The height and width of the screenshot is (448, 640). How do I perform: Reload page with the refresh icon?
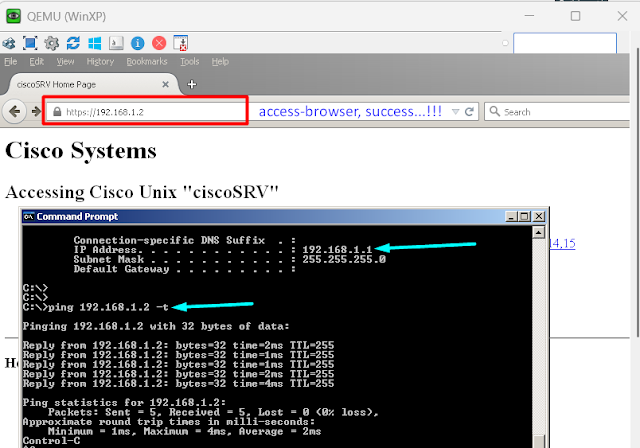pyautogui.click(x=469, y=111)
